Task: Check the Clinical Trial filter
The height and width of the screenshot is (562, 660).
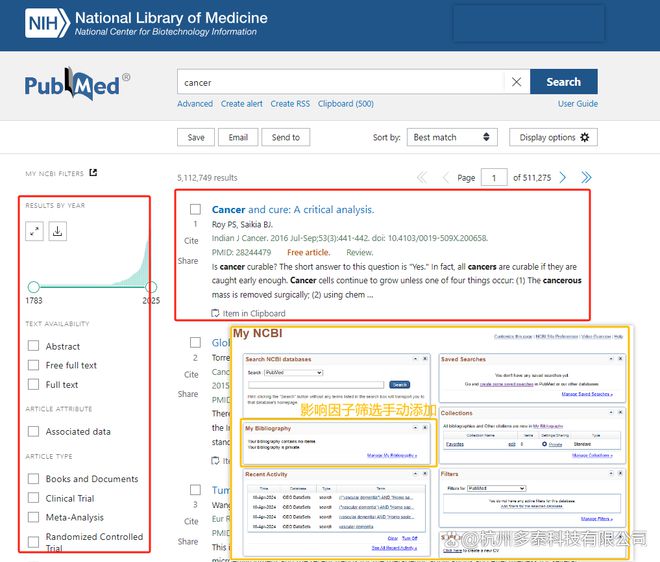Action: 33,498
